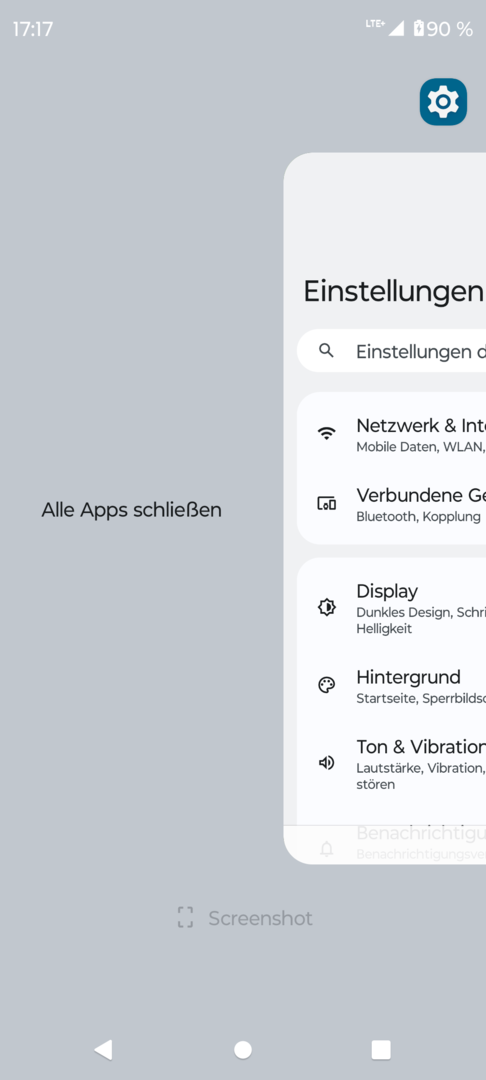486x1080 pixels.
Task: Tap Alle Apps schließen
Action: [x=131, y=510]
